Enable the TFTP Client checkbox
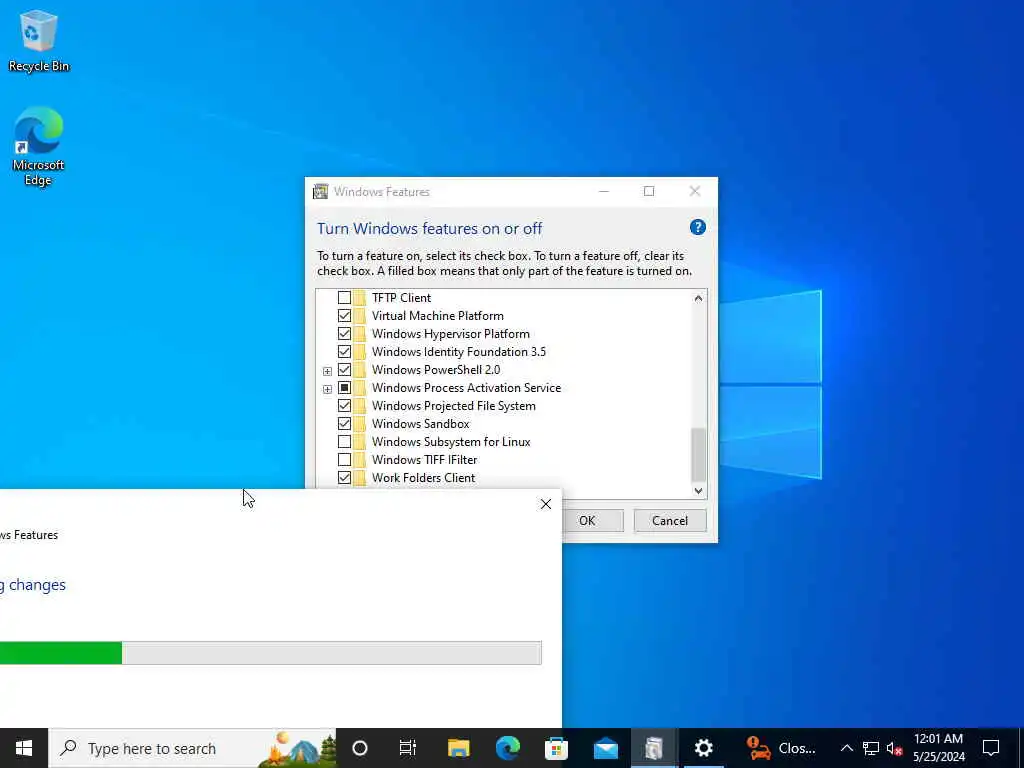 [344, 298]
